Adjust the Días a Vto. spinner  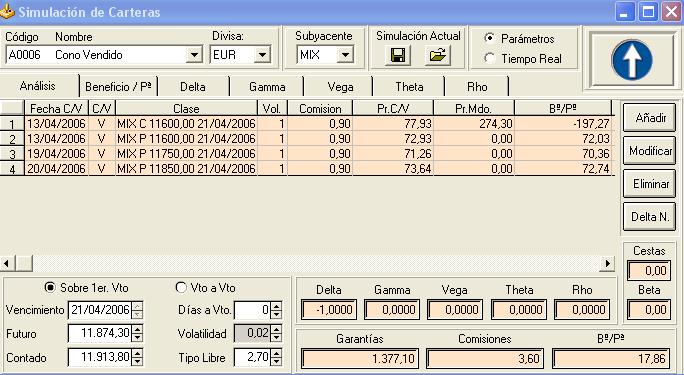coord(276,310)
